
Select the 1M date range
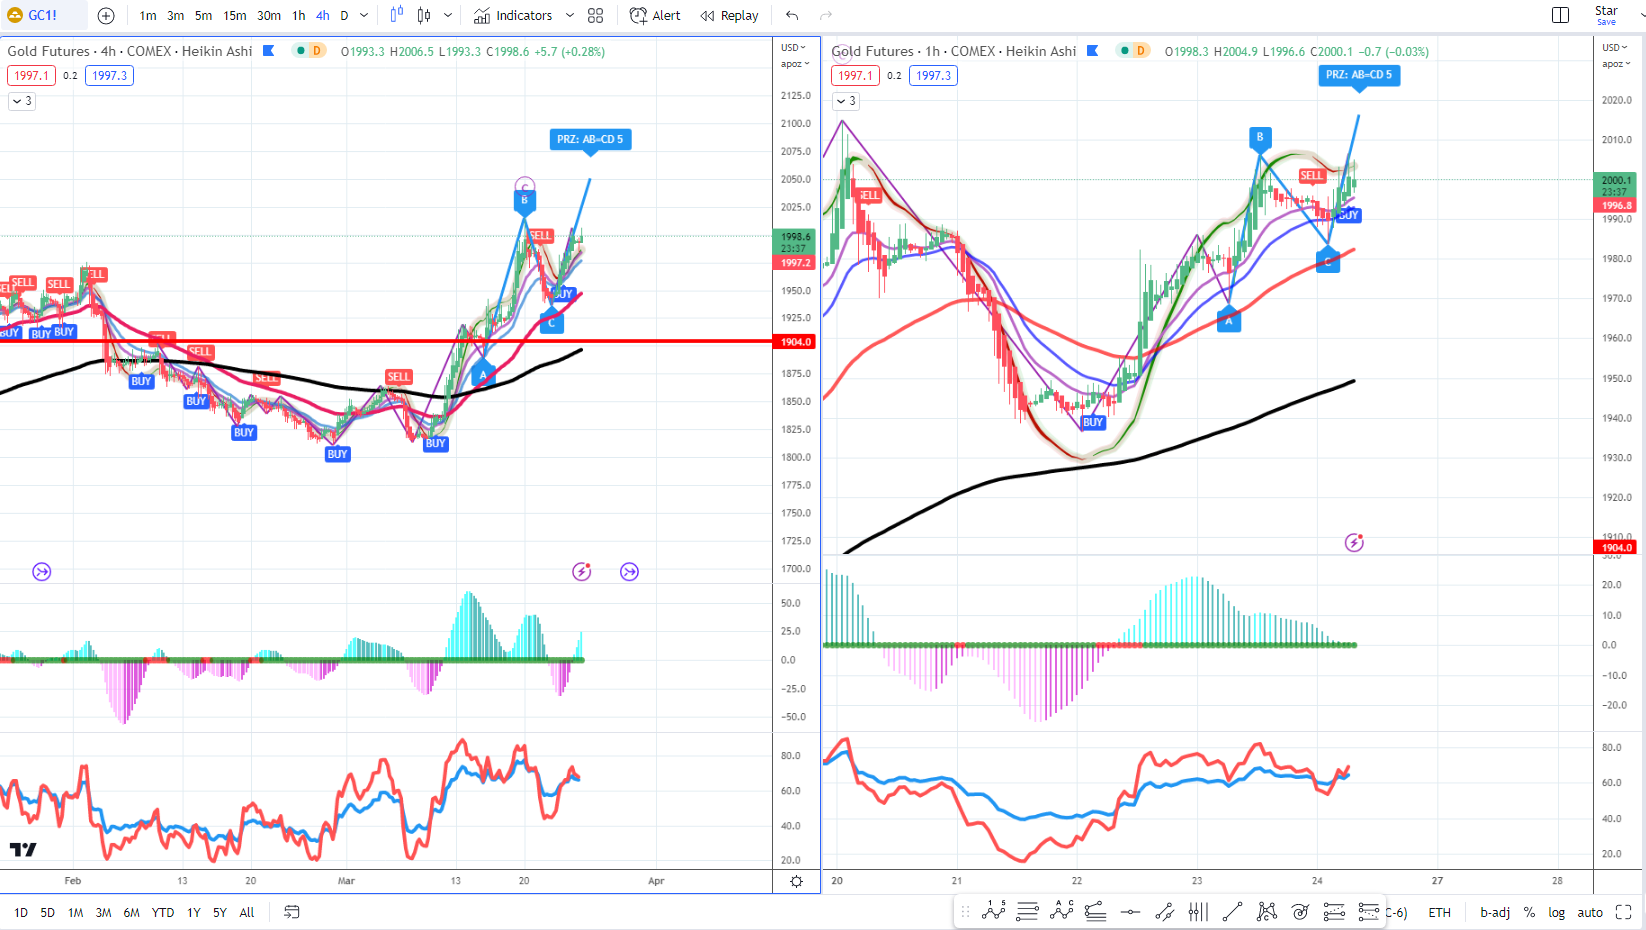click(76, 912)
